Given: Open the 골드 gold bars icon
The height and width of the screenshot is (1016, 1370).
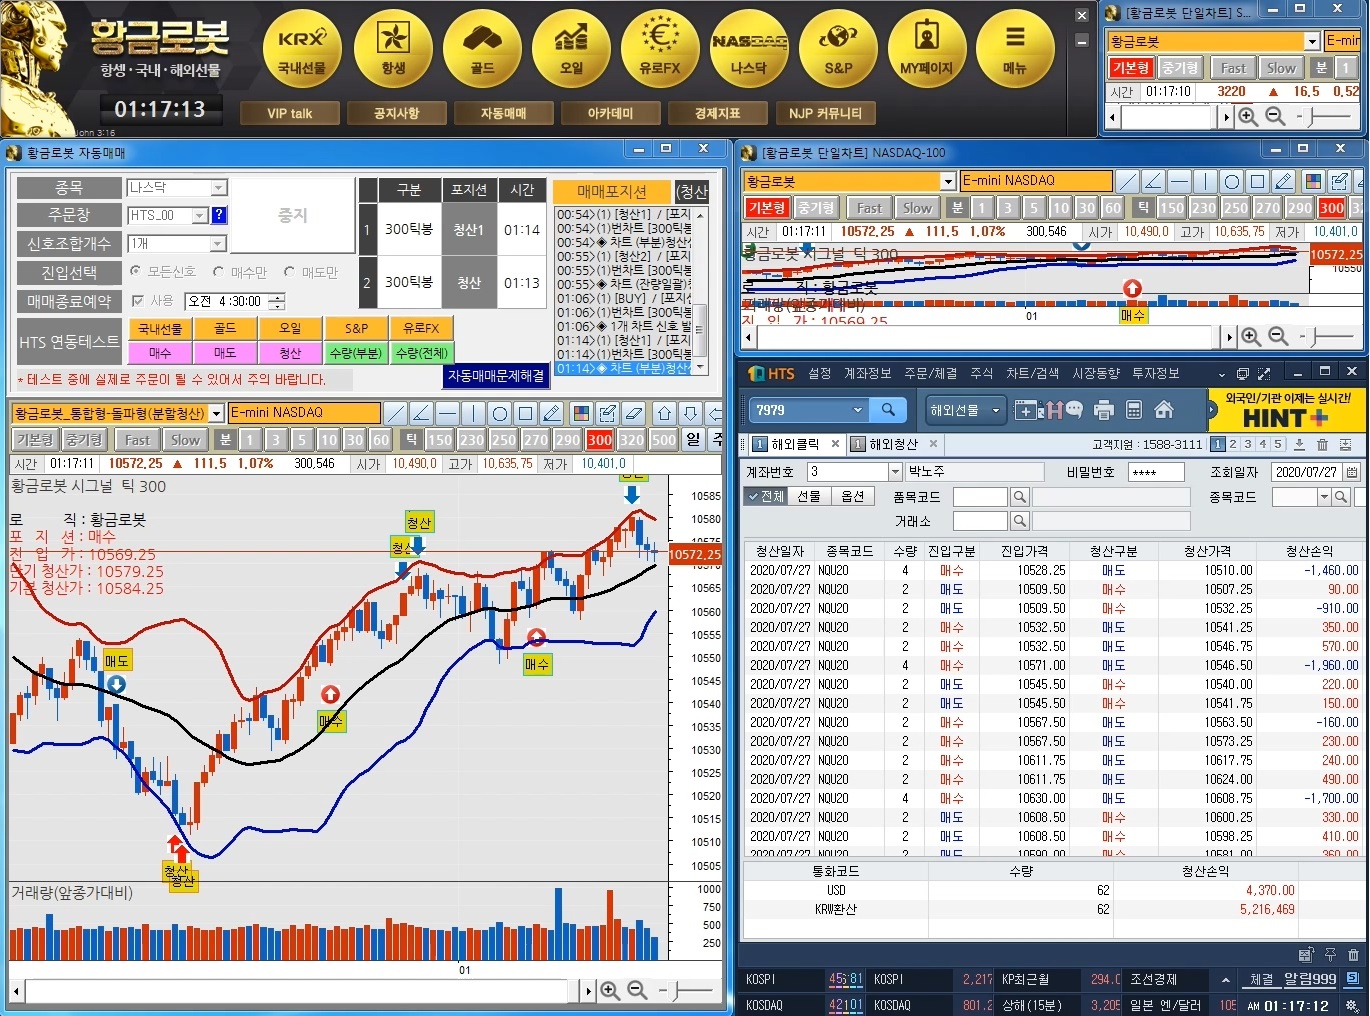Looking at the screenshot, I should [x=482, y=49].
